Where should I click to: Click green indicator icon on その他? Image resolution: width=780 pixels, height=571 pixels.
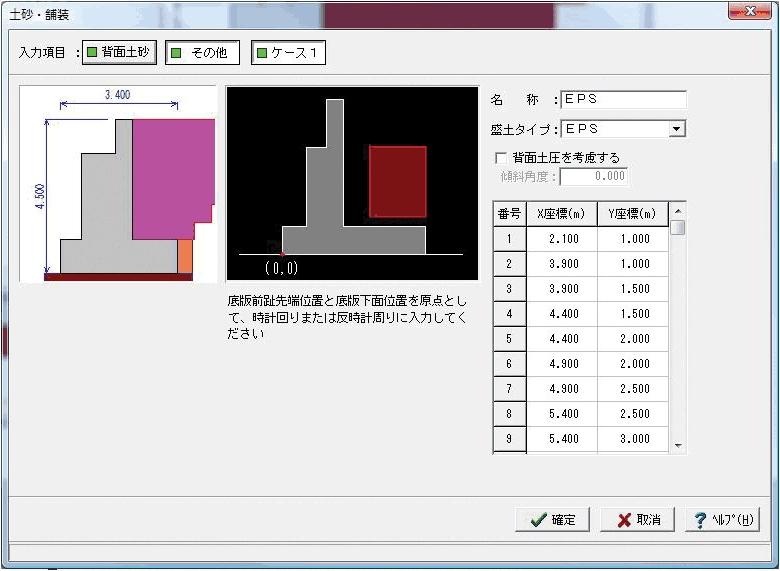(176, 52)
